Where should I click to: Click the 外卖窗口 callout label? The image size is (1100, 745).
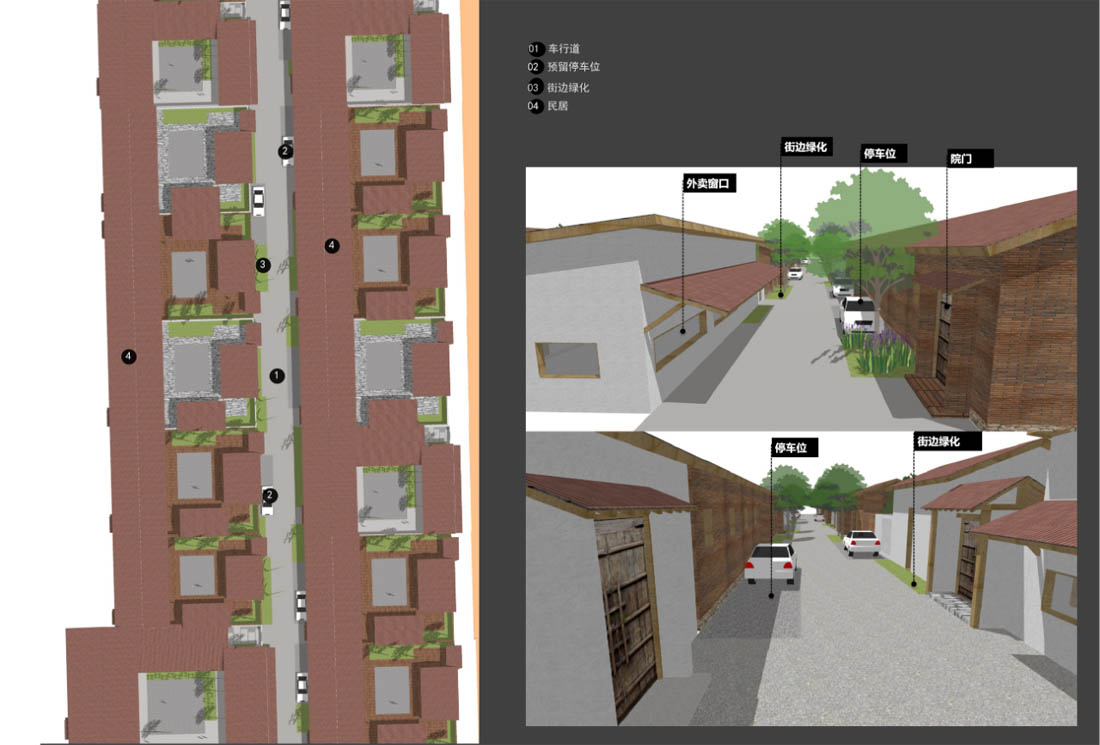(710, 184)
